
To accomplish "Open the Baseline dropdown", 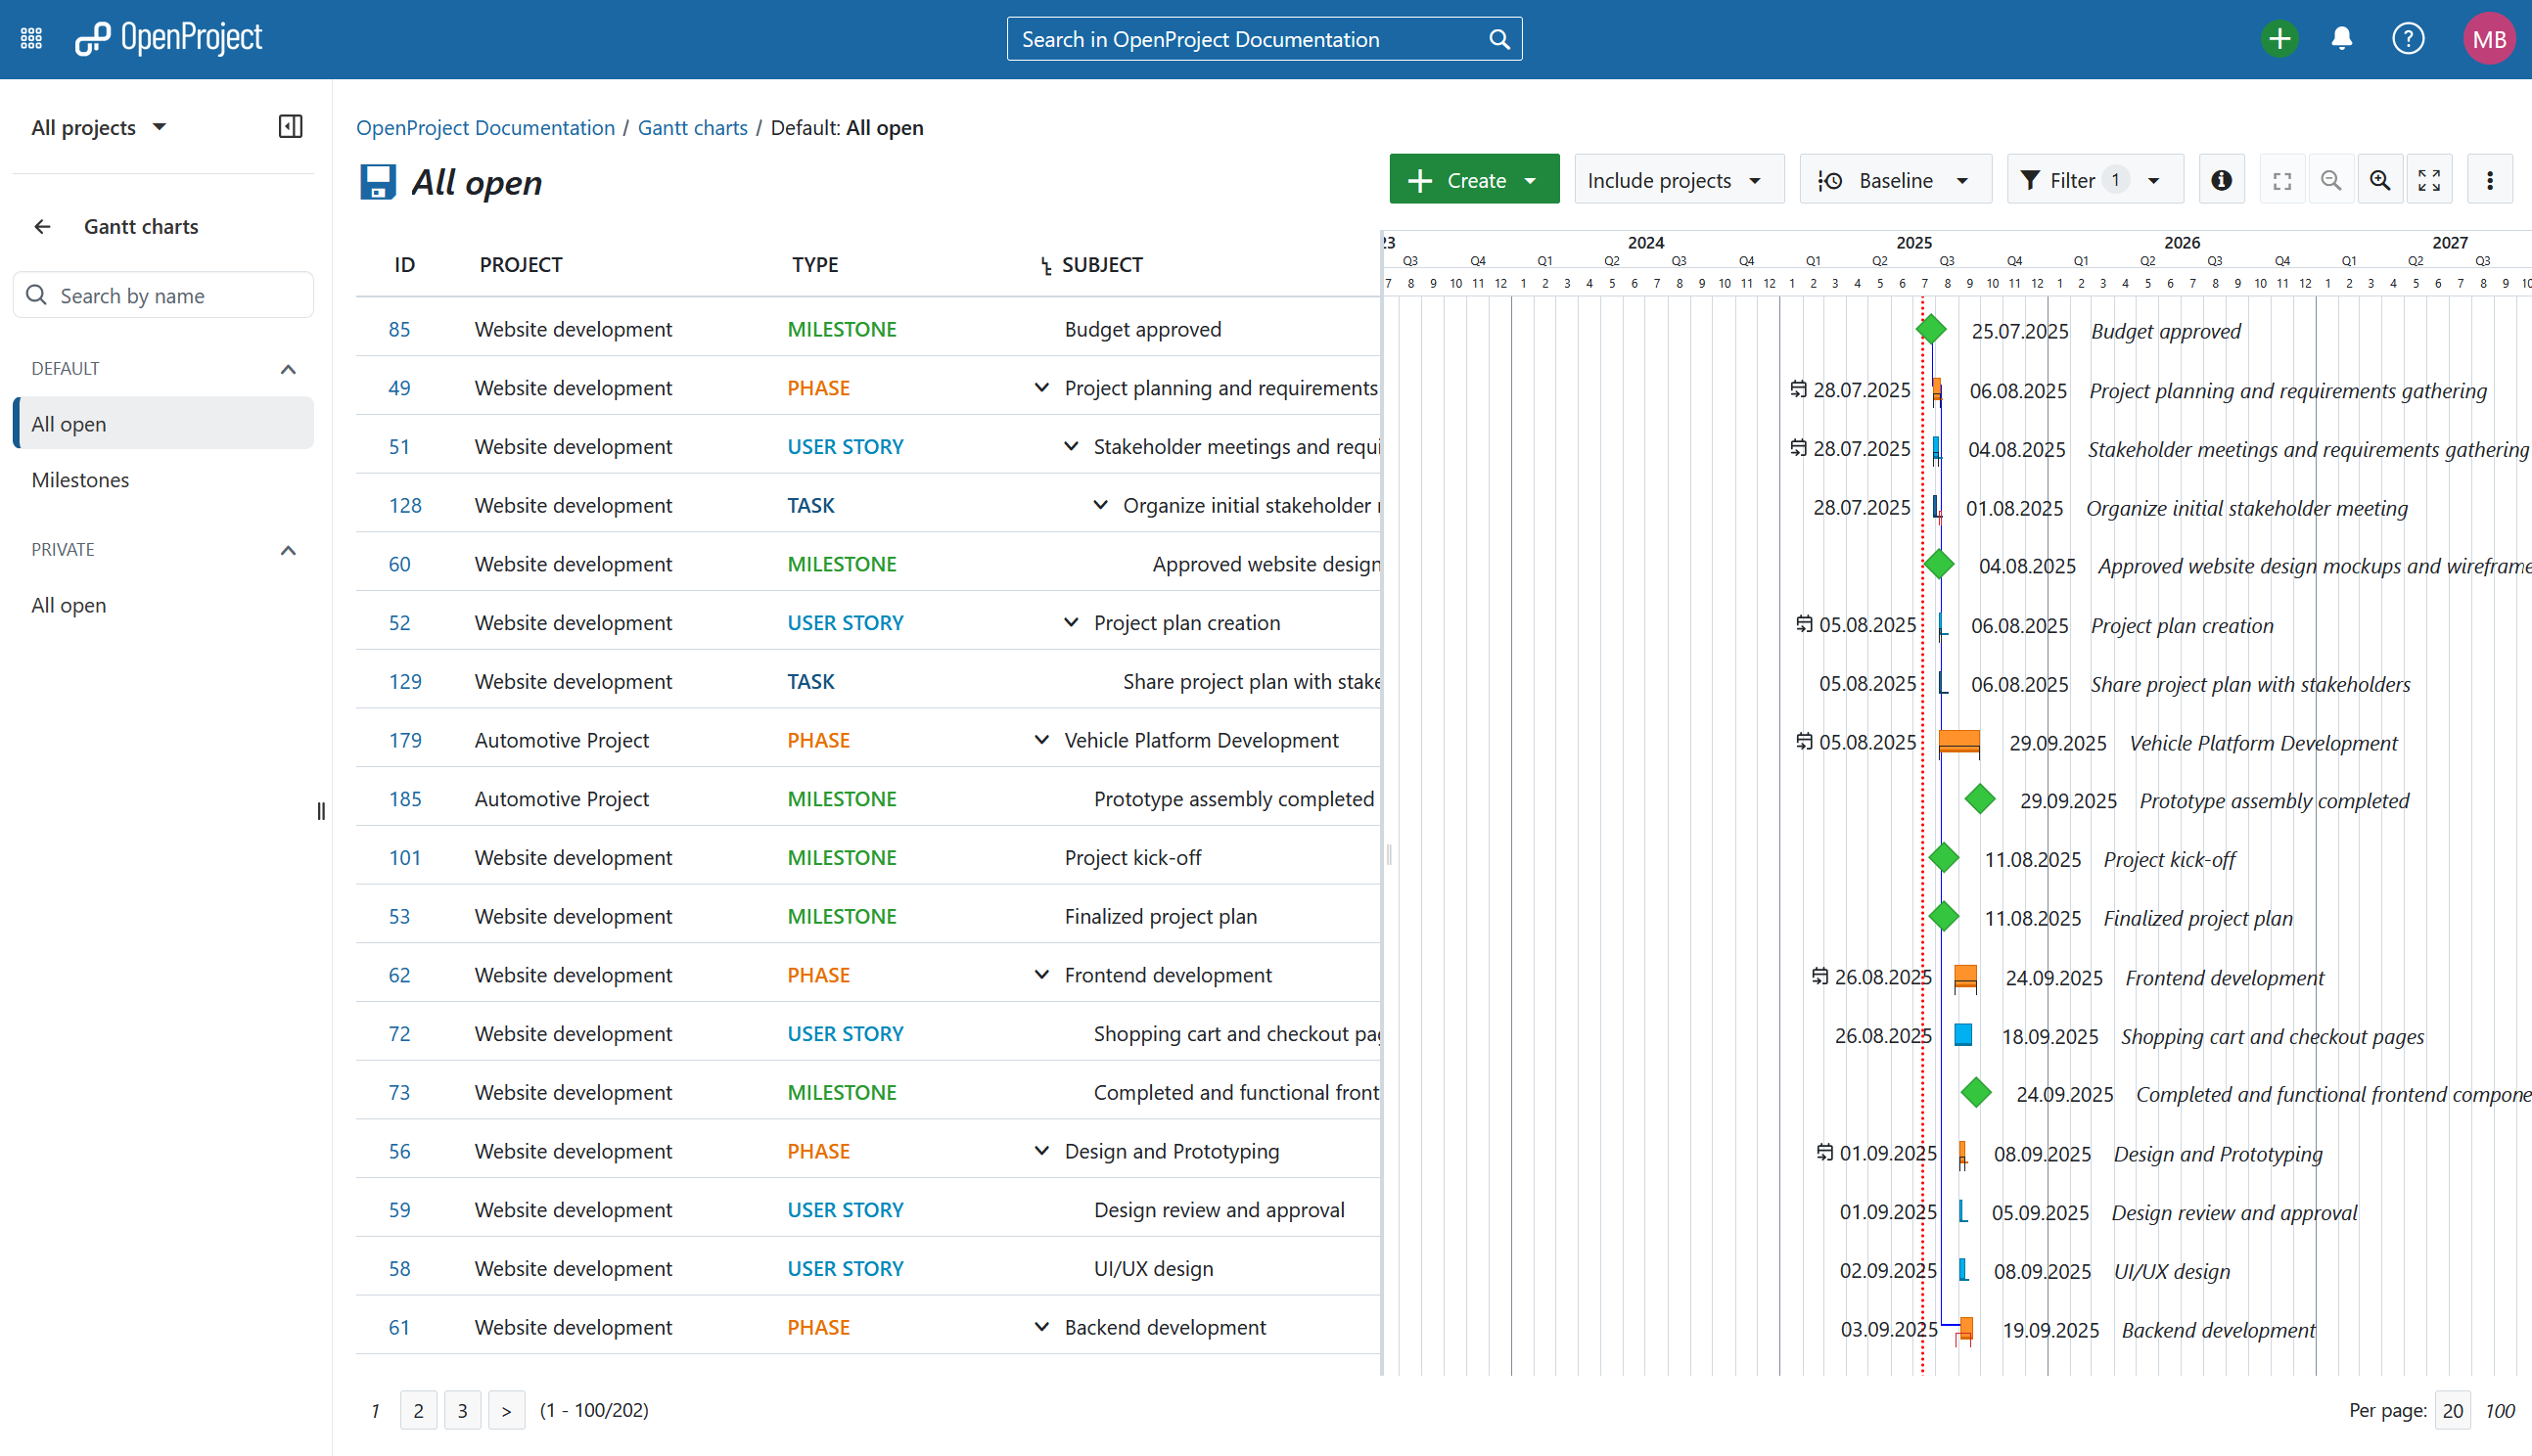I will pyautogui.click(x=1895, y=180).
